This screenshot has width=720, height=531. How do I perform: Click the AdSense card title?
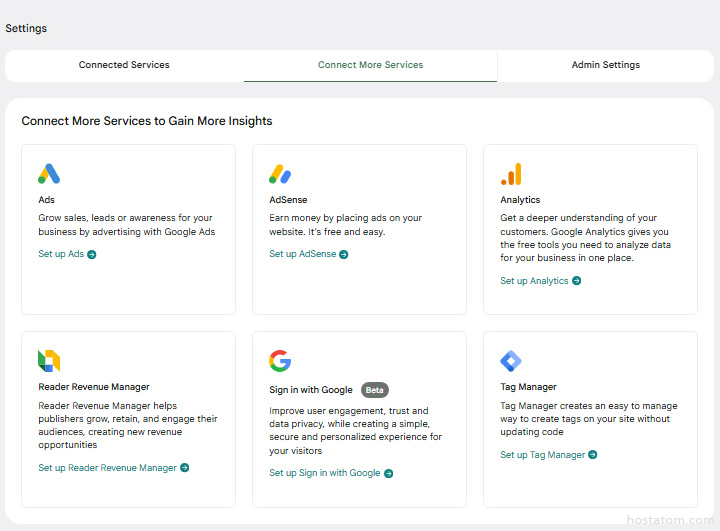click(x=288, y=200)
